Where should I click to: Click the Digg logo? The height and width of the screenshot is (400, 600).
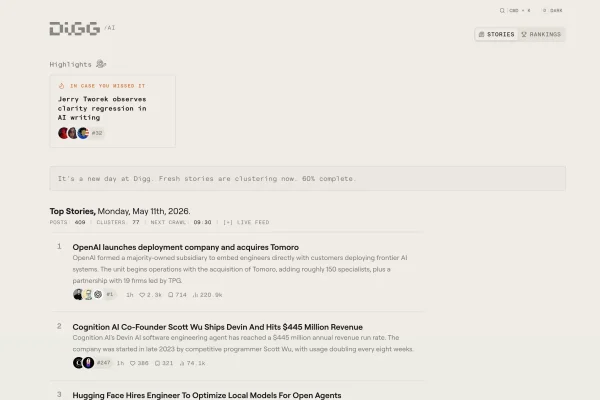tap(75, 29)
